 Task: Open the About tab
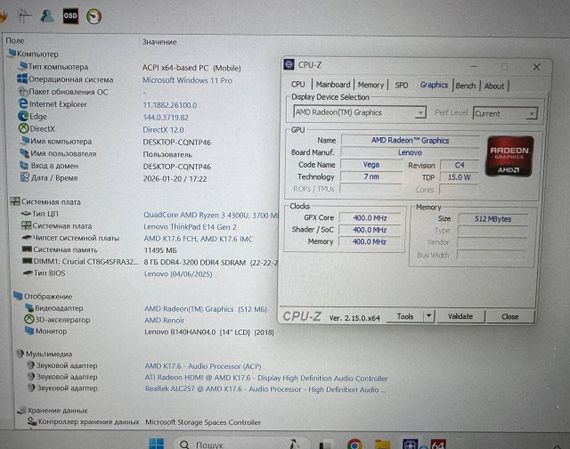coord(494,86)
